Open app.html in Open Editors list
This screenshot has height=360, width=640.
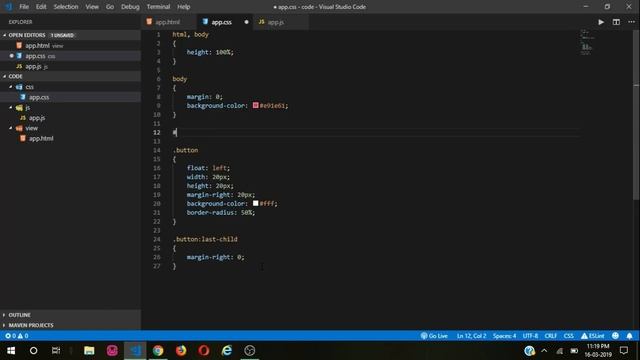(x=70, y=46)
